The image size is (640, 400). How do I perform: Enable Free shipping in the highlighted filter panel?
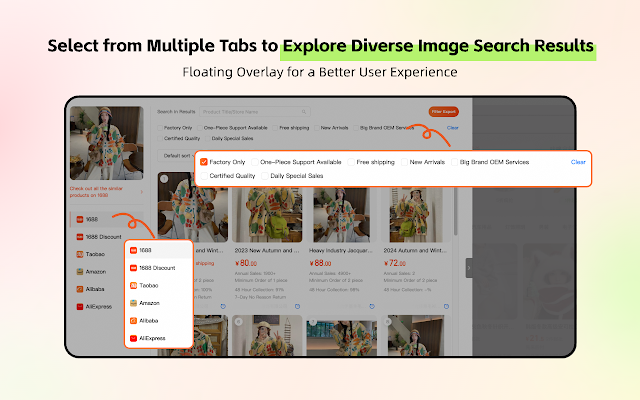point(351,162)
